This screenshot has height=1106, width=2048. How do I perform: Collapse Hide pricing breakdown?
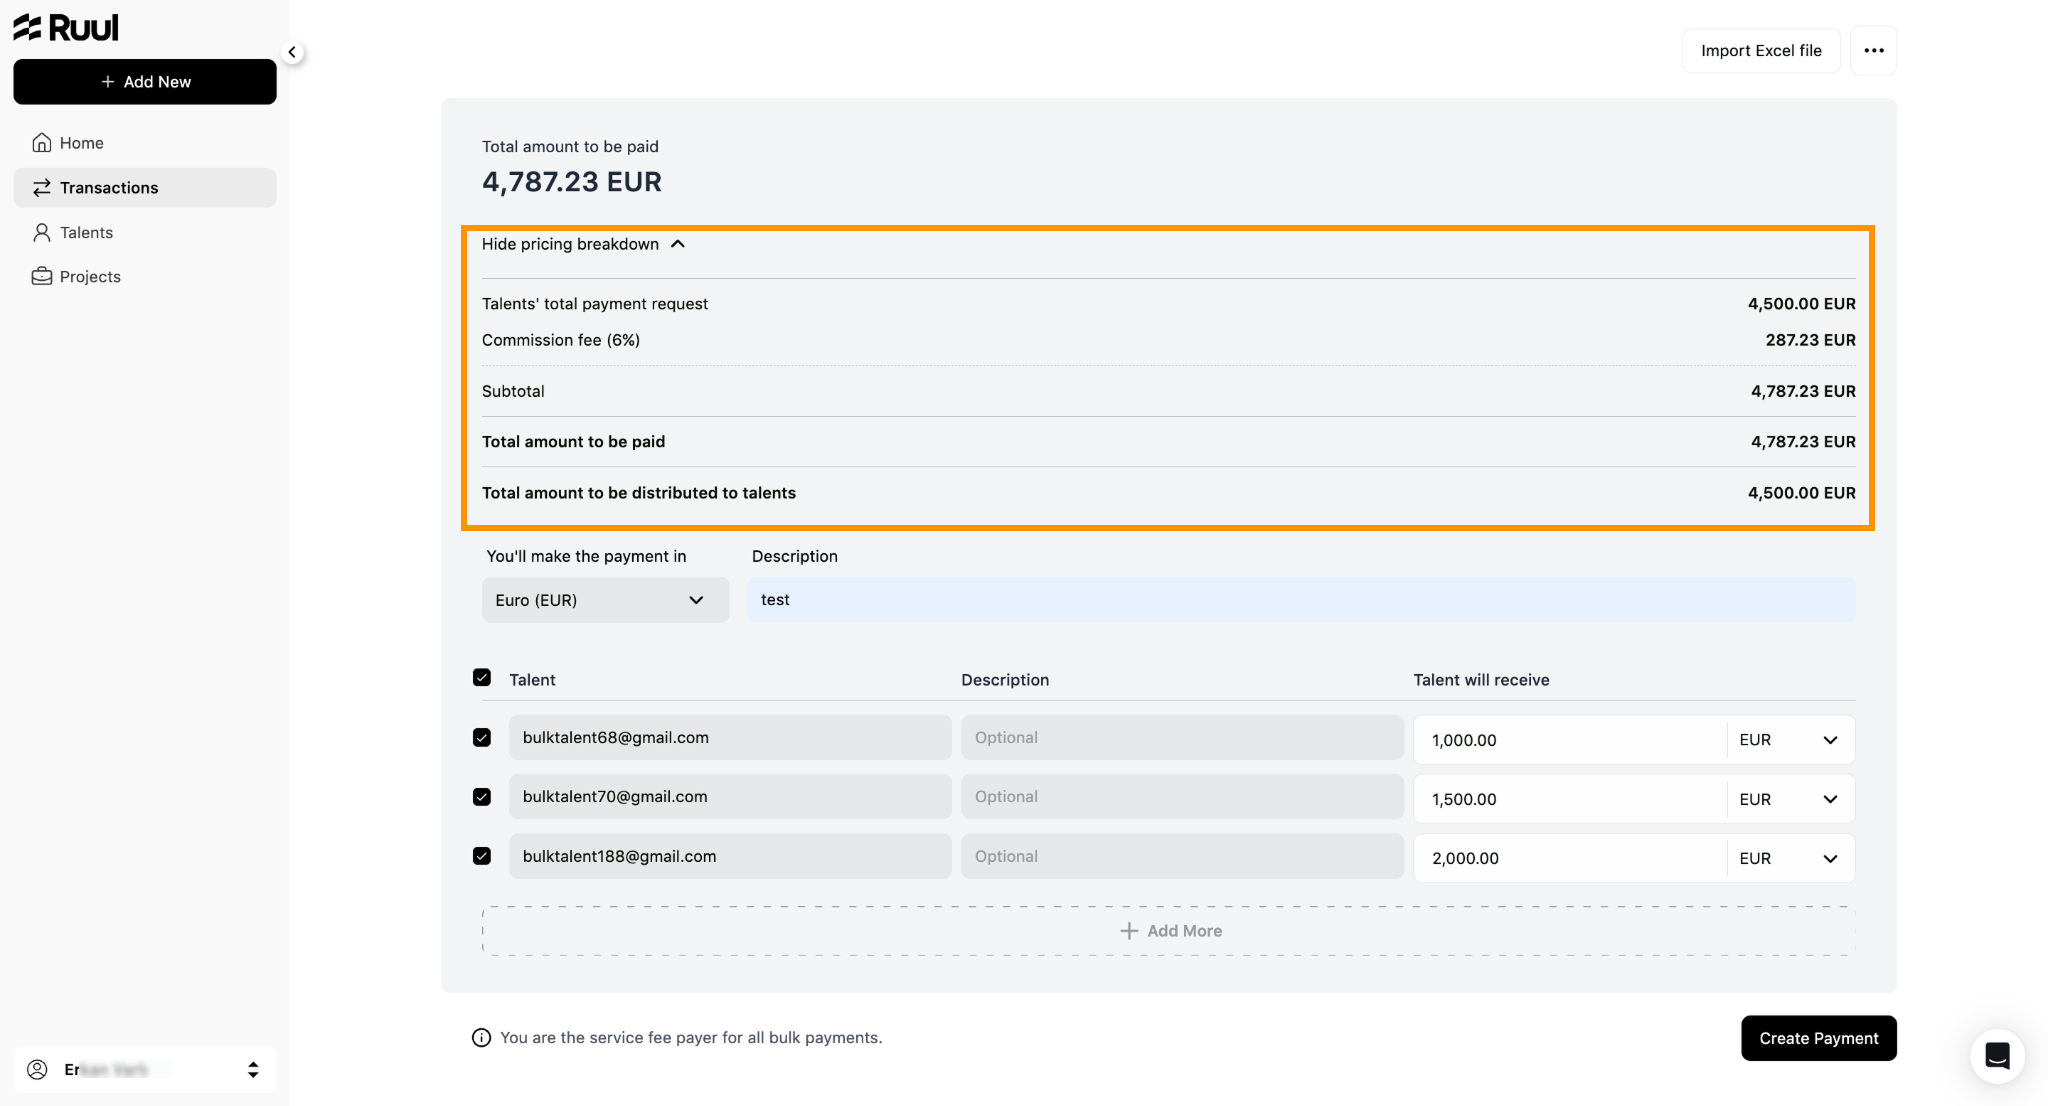[x=583, y=244]
